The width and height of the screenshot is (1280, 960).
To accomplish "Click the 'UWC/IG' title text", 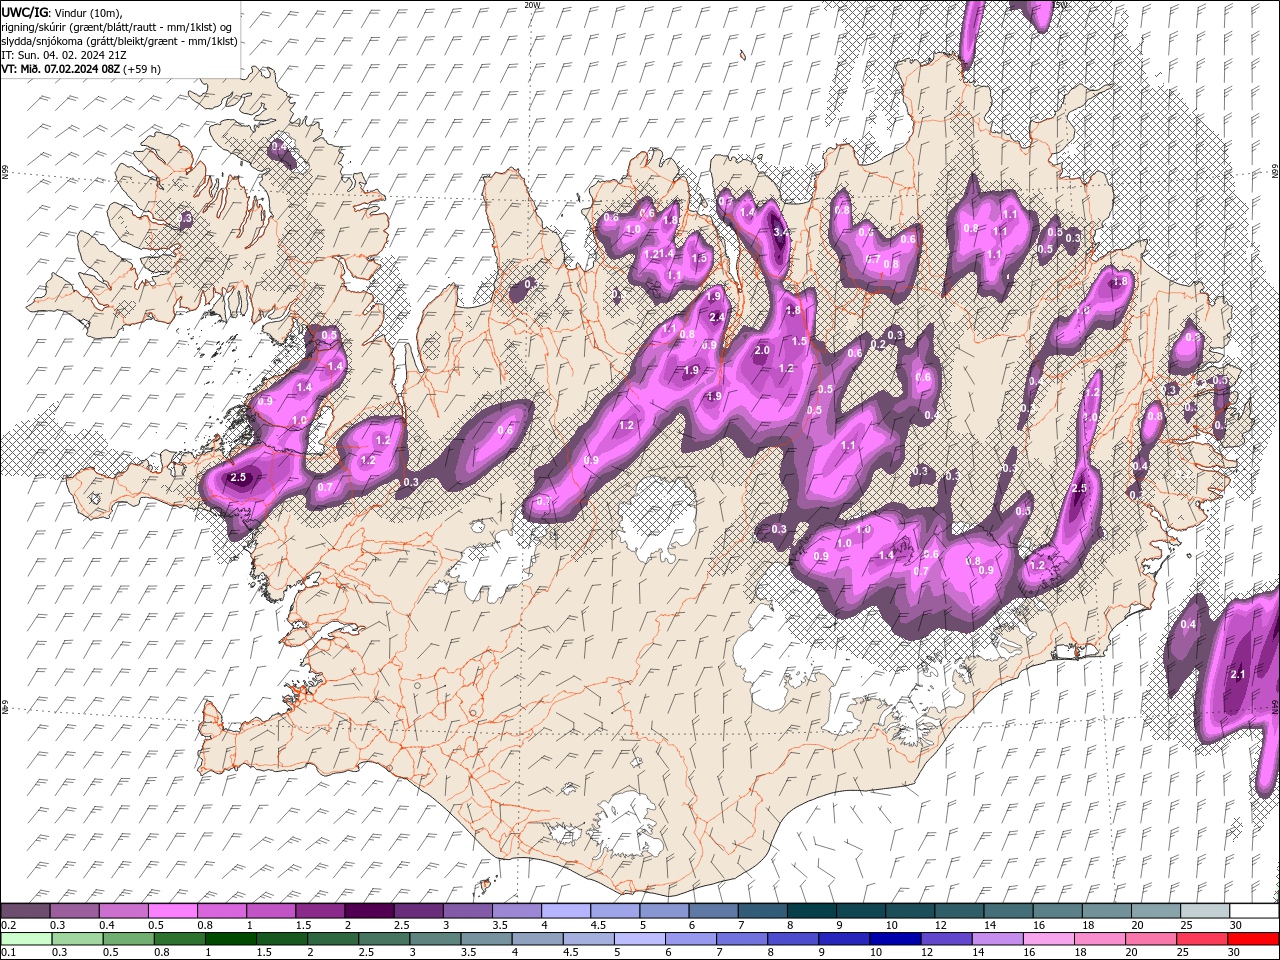I will click(24, 12).
